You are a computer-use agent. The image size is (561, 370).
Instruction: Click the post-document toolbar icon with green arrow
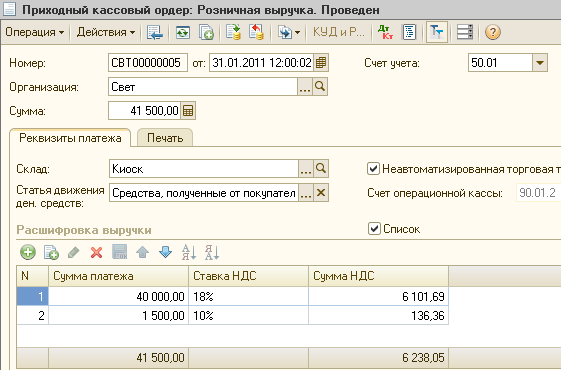coord(233,32)
